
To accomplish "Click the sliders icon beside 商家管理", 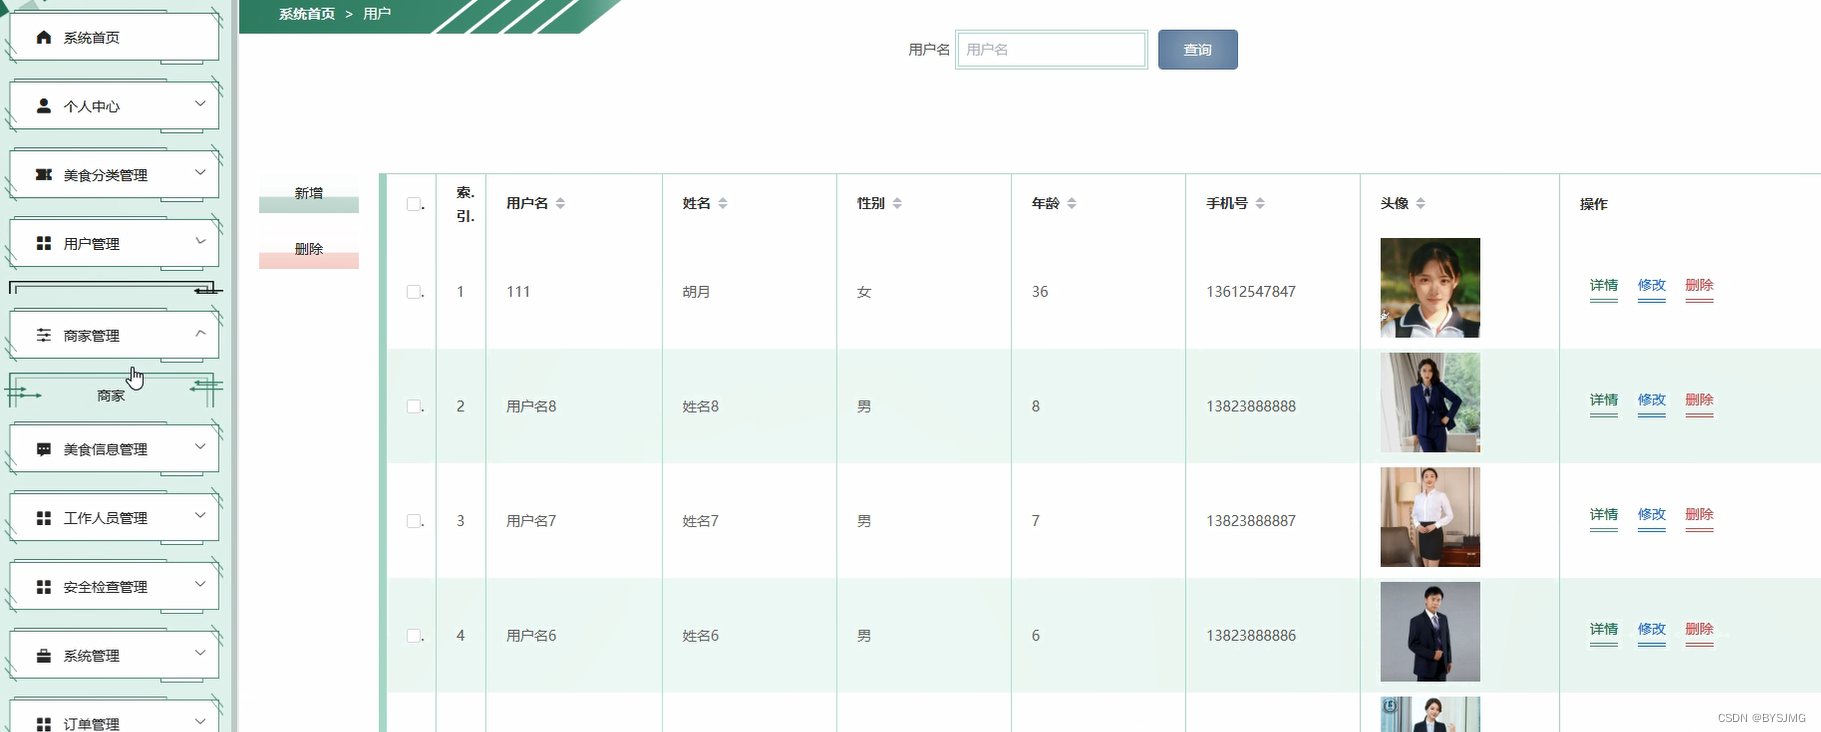I will 43,335.
